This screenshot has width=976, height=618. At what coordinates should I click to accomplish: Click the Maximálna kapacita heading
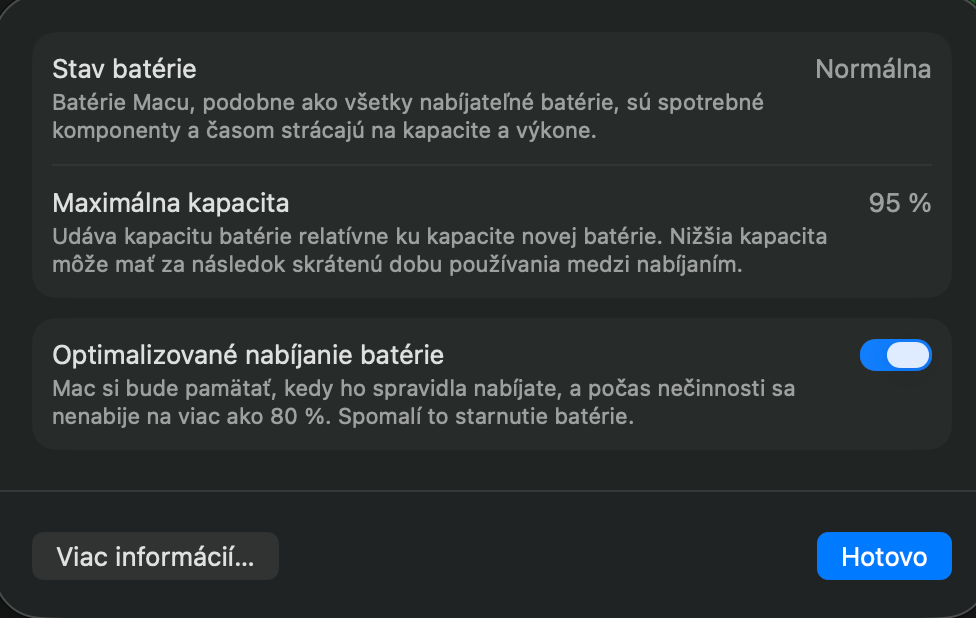[170, 203]
